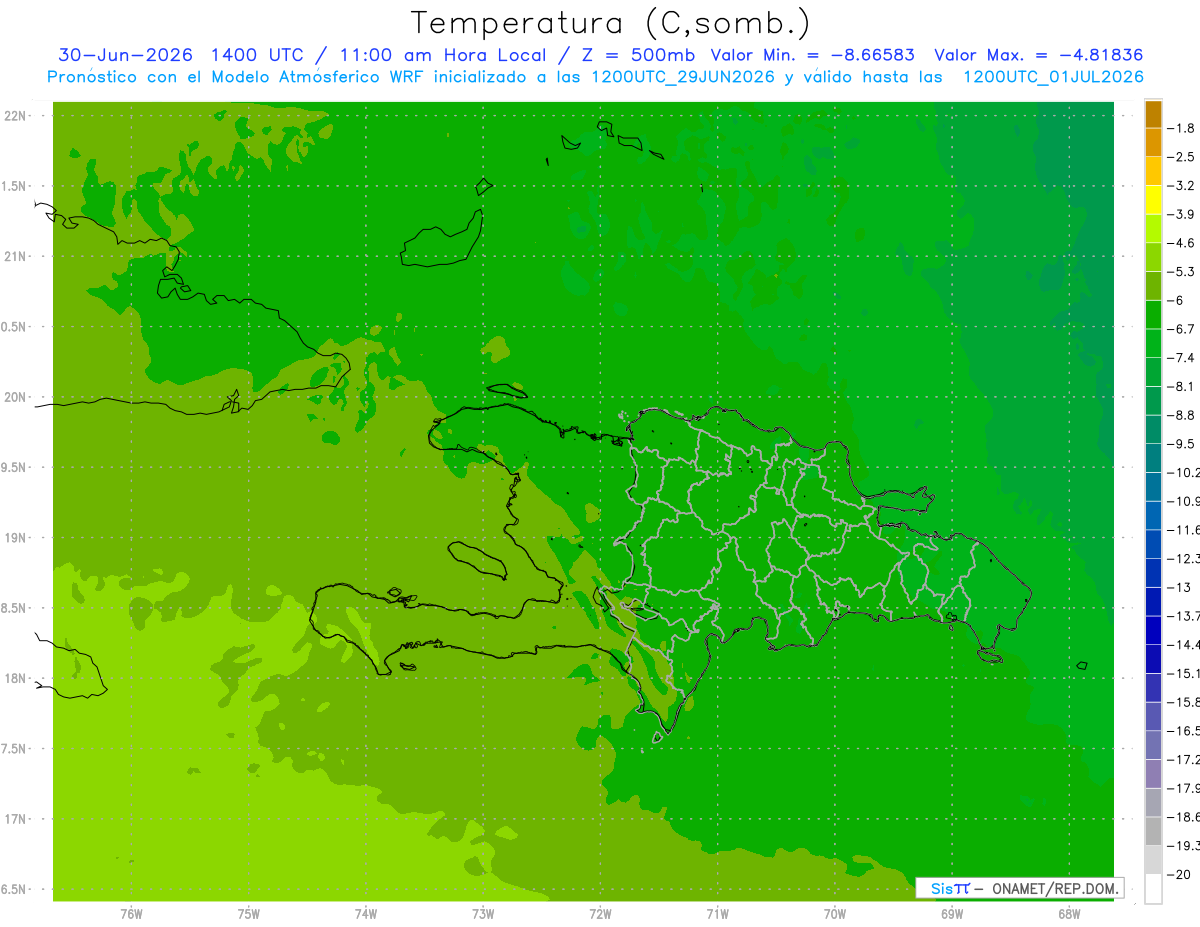Click the '71W' longitude label

[x=717, y=913]
